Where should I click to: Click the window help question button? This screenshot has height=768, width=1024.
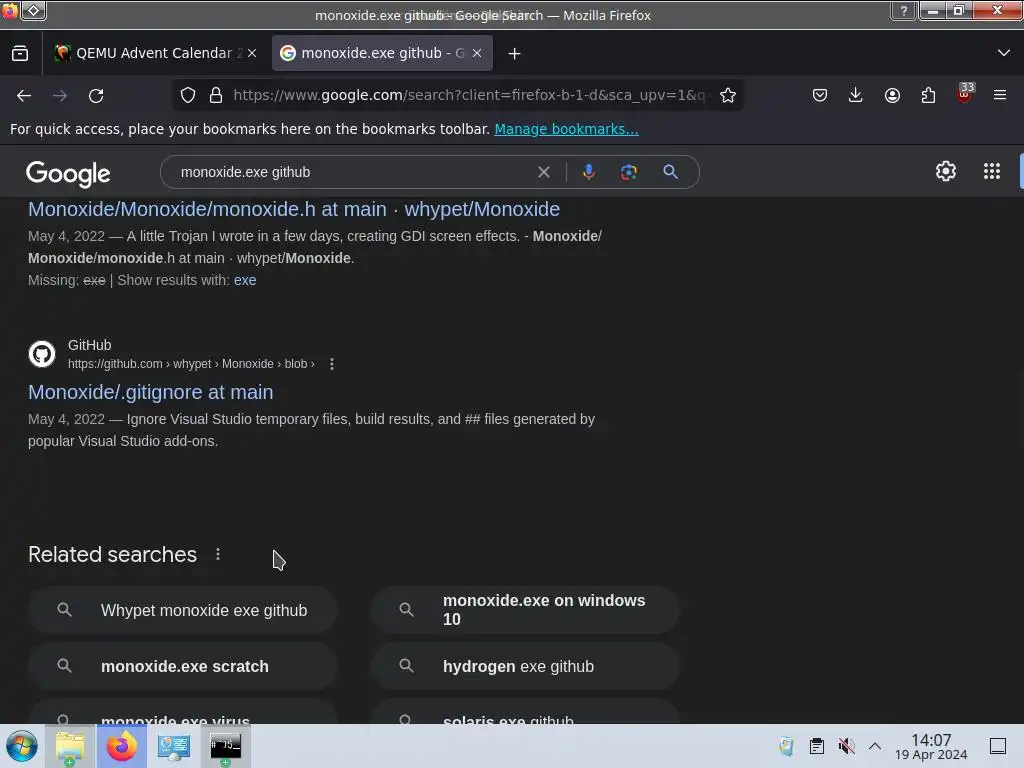(904, 11)
